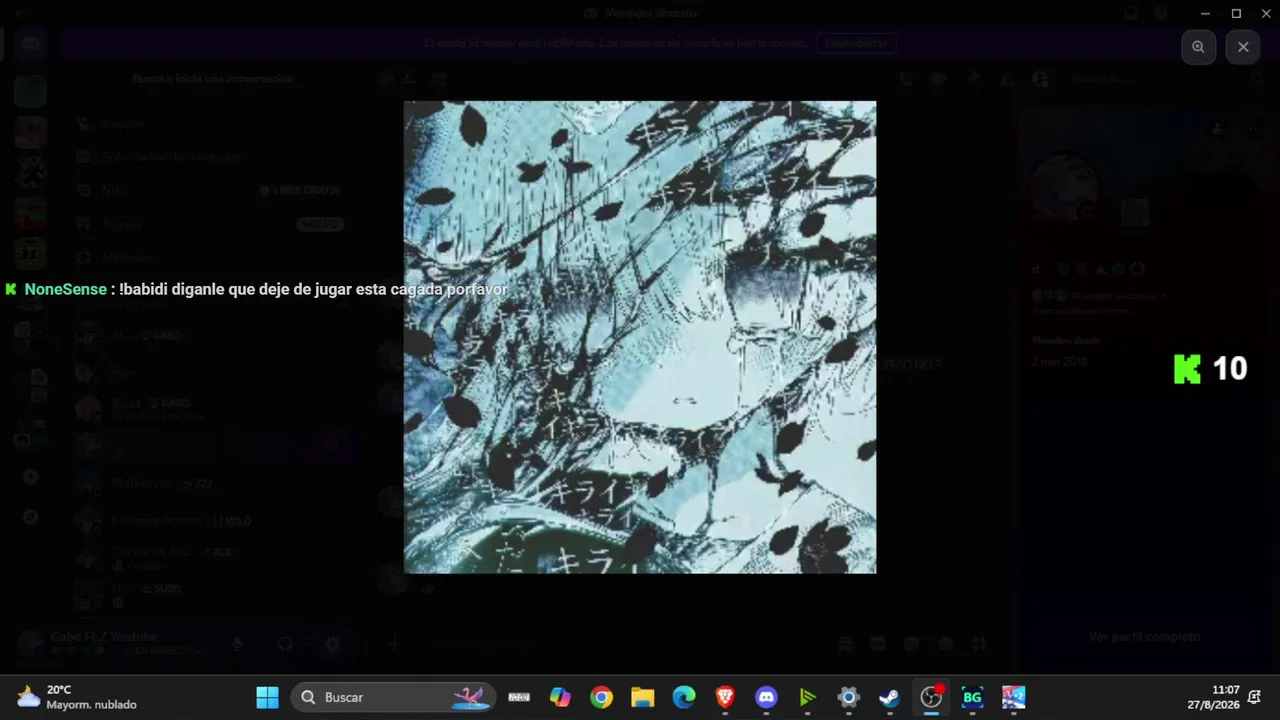This screenshot has height=720, width=1280.
Task: Open the notification center bell icon
Action: [x=1254, y=697]
